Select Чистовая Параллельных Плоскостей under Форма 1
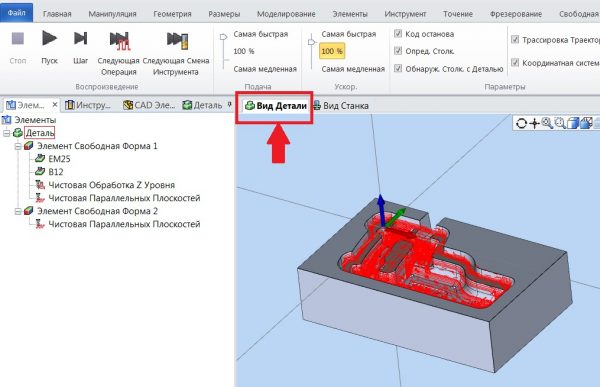Image resolution: width=600 pixels, height=387 pixels. pos(117,198)
